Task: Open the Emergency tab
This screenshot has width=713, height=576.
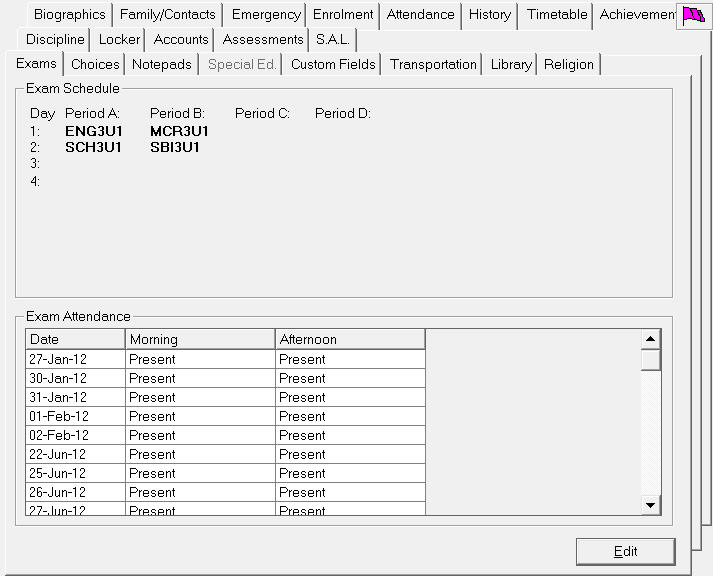Action: (265, 15)
